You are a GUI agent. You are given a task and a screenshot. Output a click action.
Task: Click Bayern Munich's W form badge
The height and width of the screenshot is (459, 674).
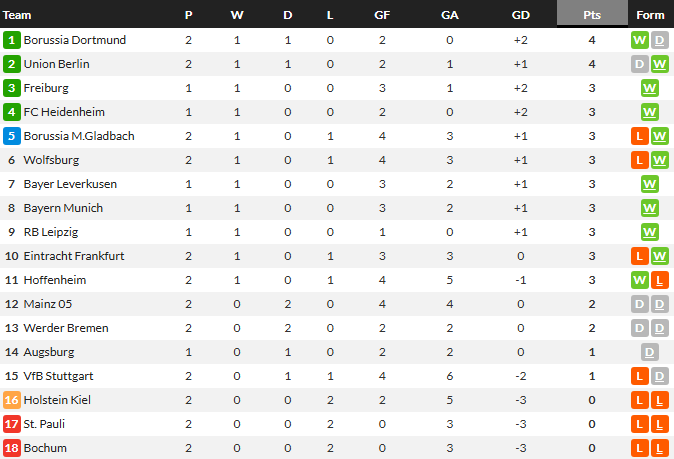point(650,208)
